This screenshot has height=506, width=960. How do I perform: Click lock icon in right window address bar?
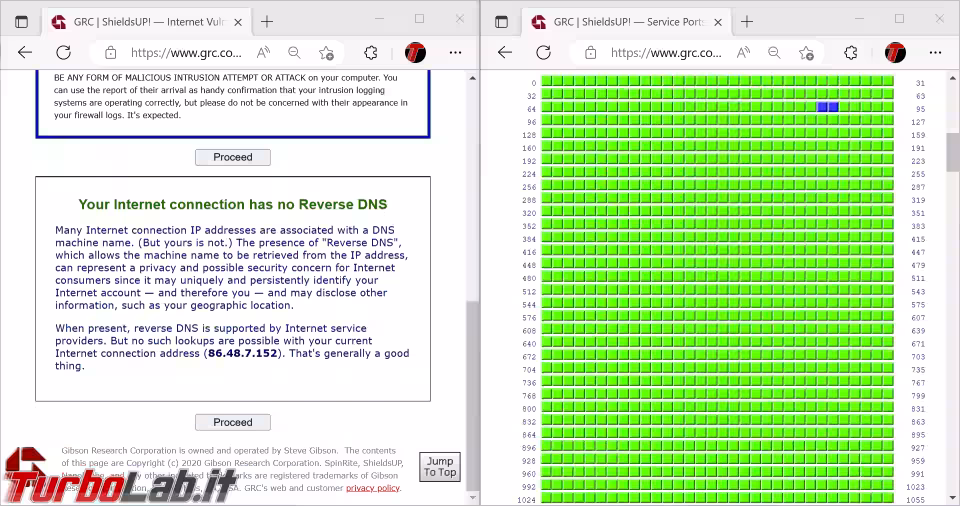coord(590,53)
